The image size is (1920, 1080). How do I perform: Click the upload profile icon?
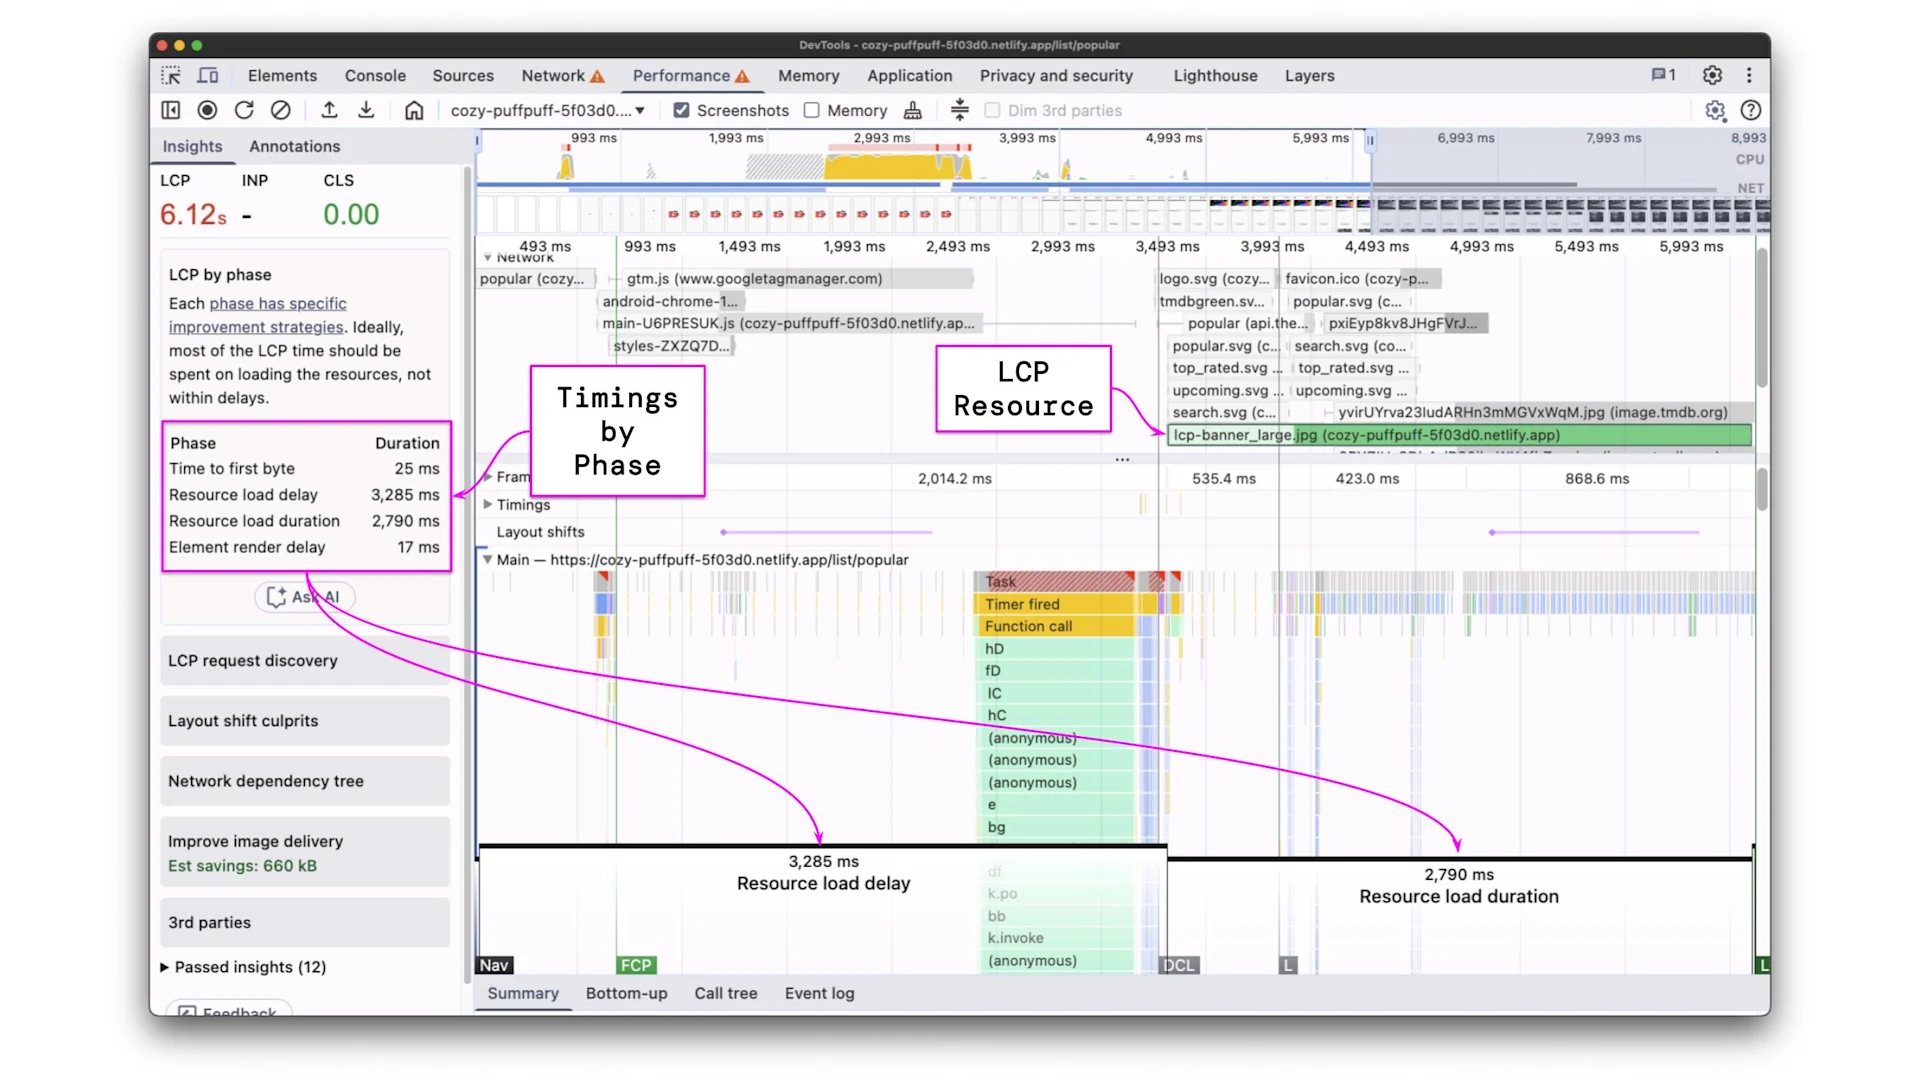click(x=329, y=110)
